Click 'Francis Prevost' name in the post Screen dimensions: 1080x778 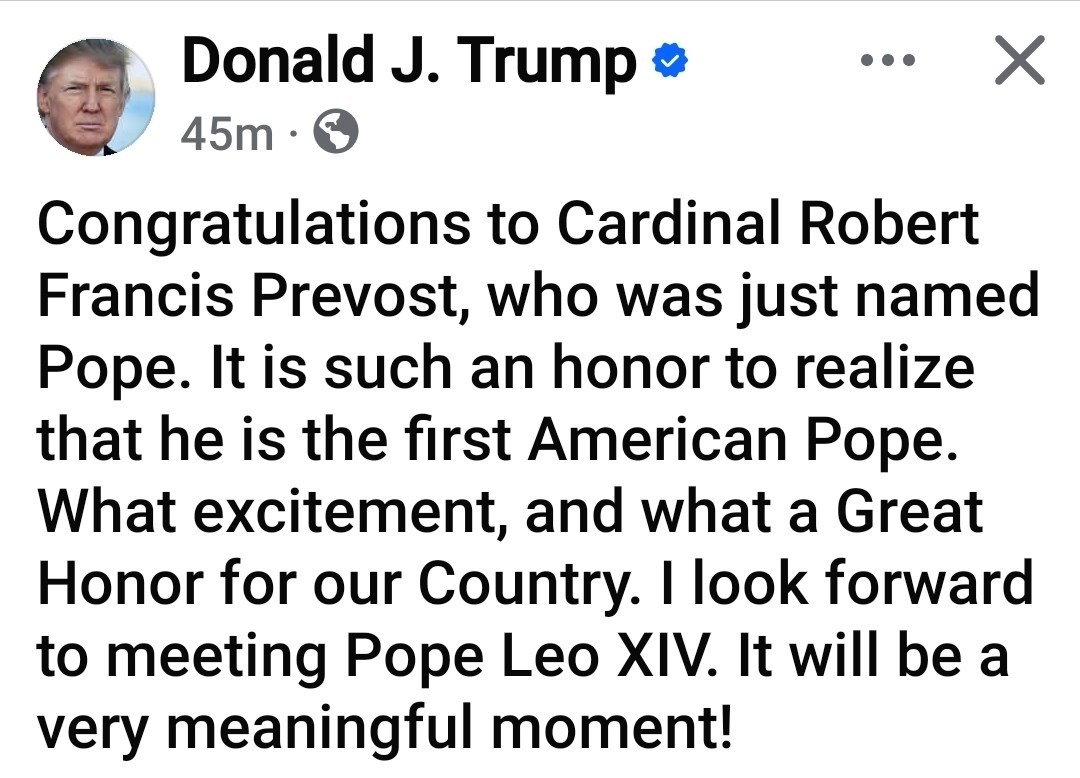coord(249,297)
